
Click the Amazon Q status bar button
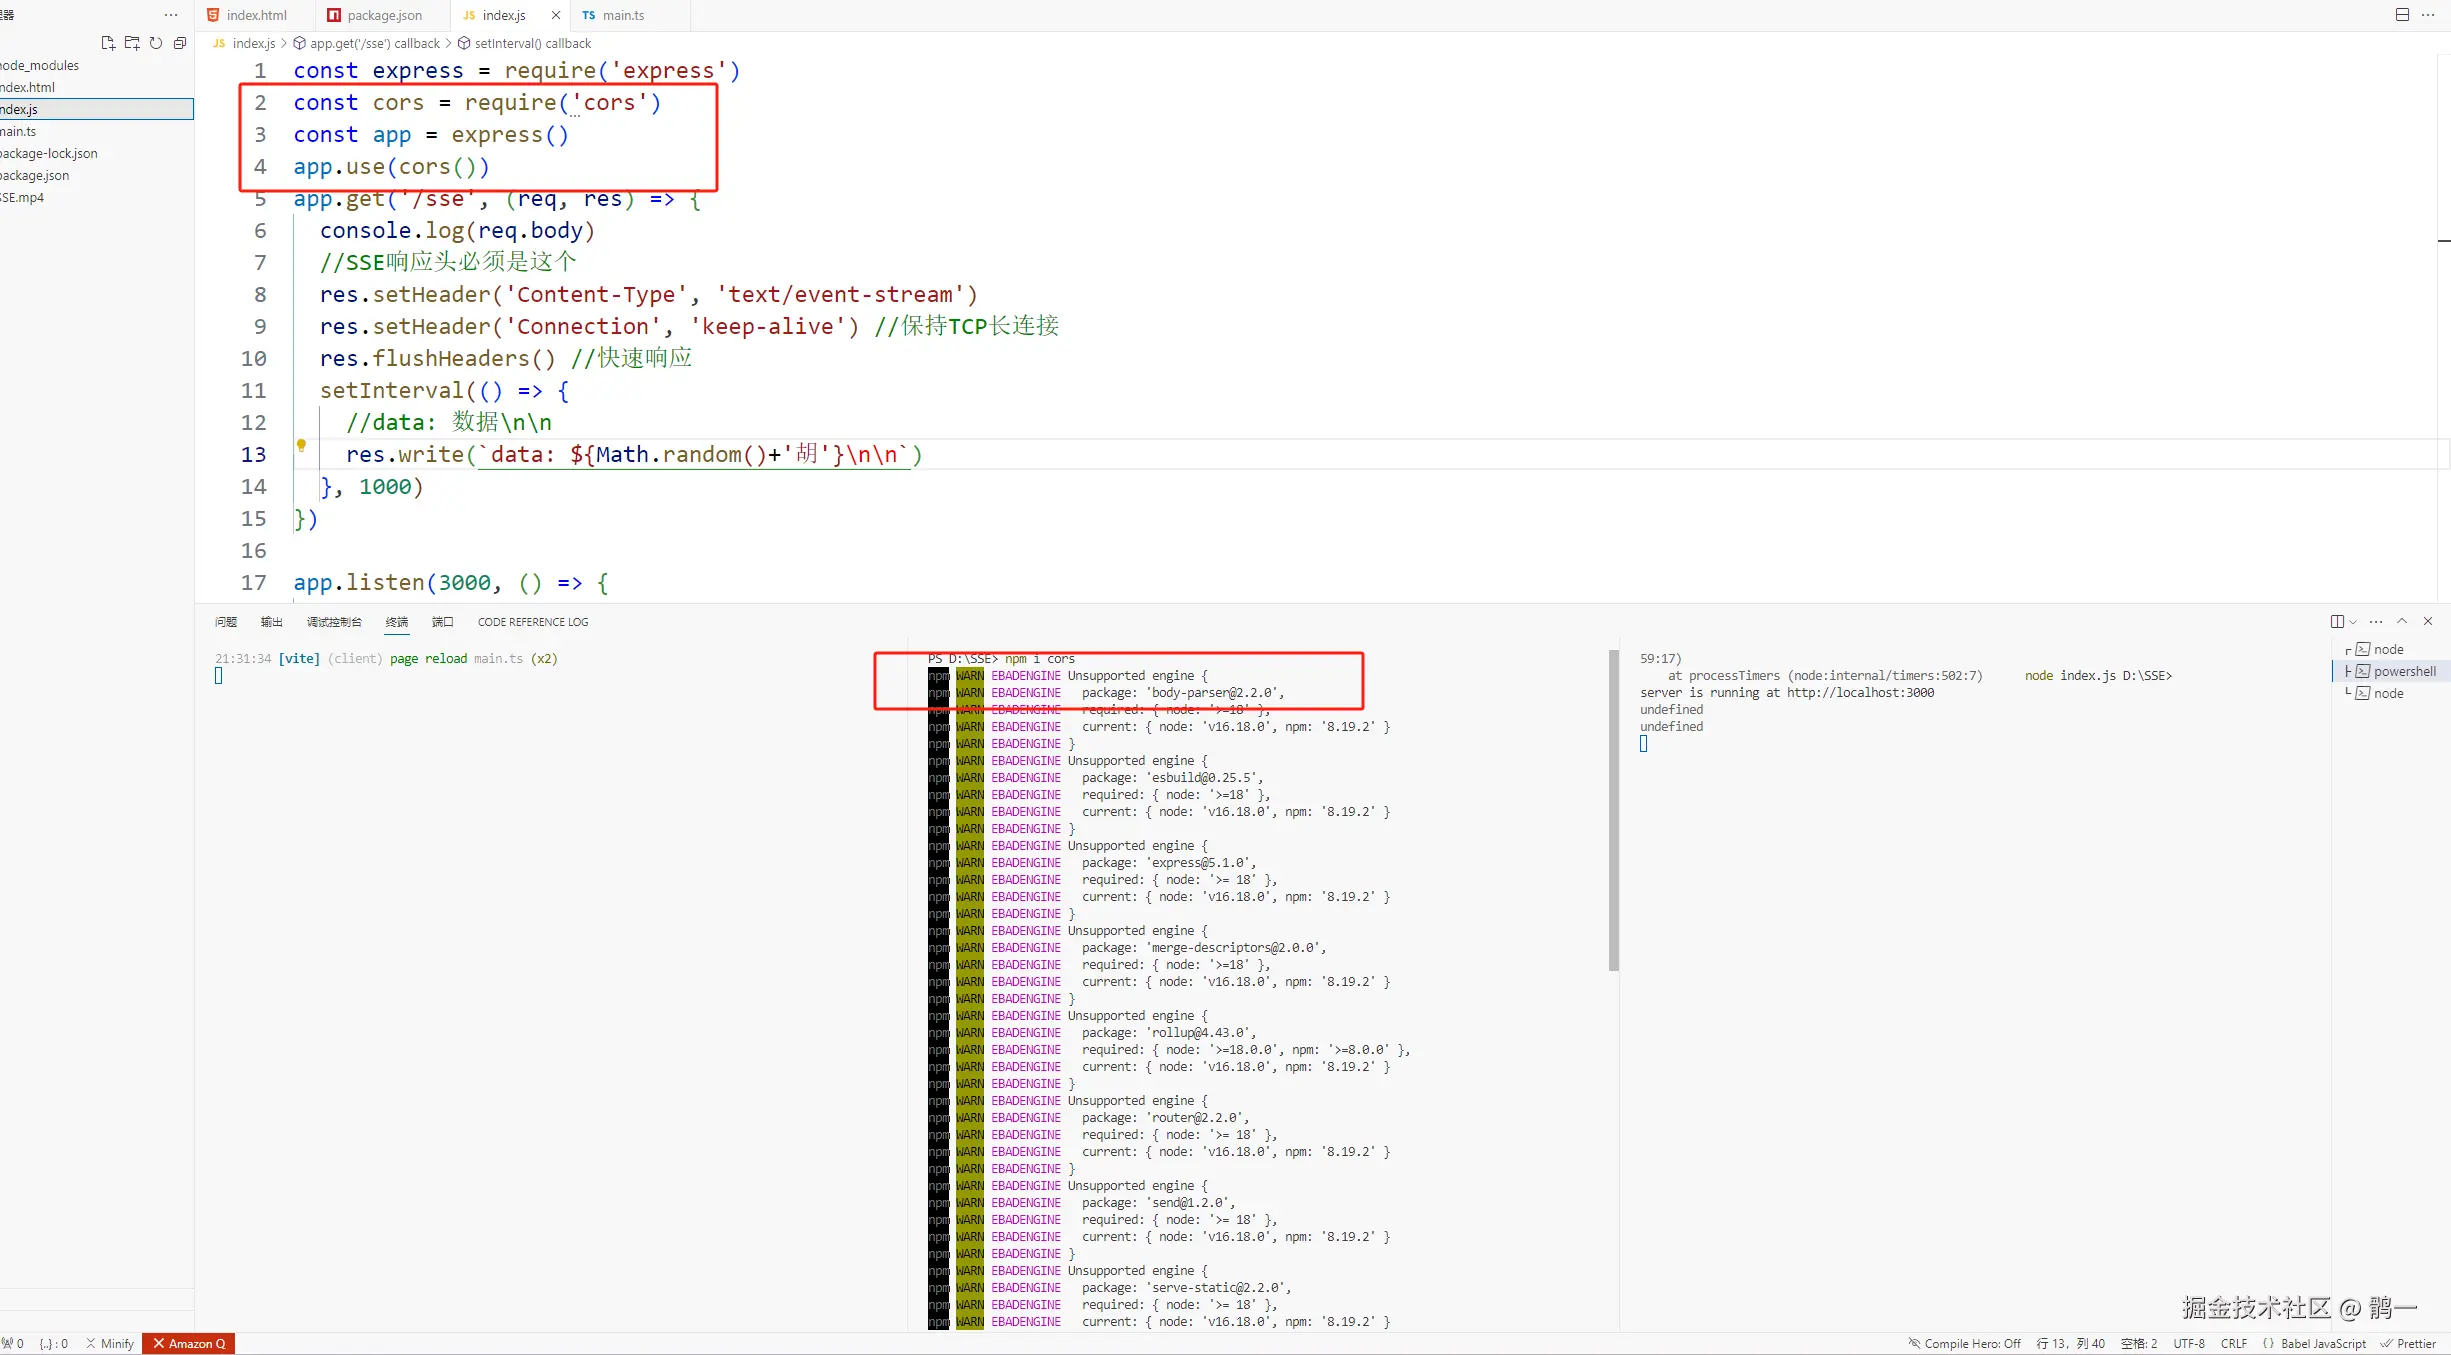189,1344
